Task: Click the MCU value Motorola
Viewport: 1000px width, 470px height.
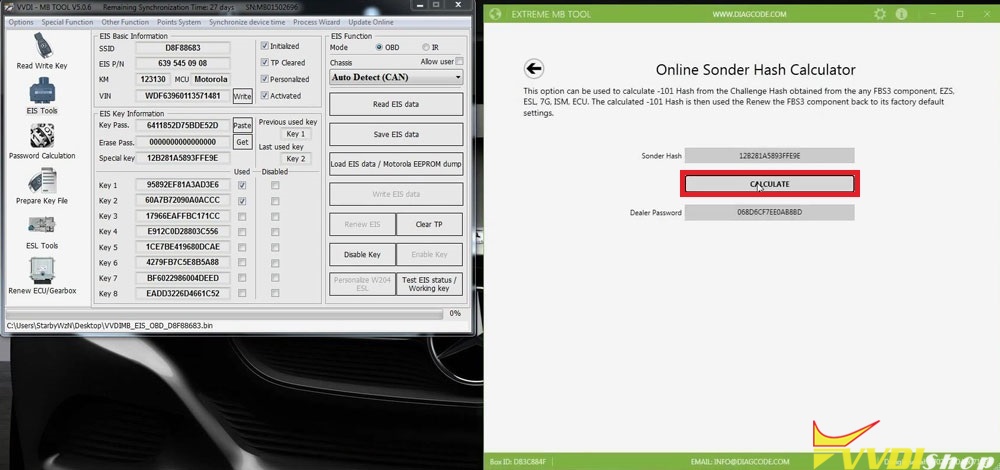Action: tap(211, 80)
